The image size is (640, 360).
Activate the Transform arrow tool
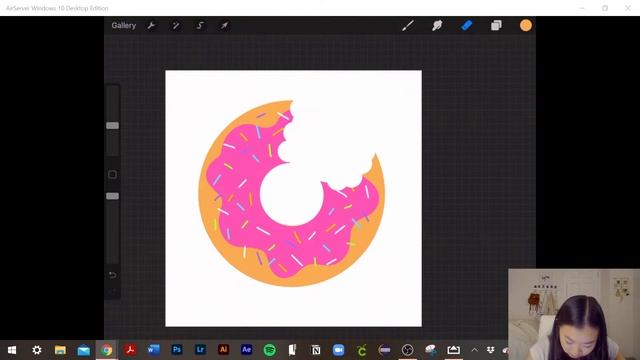pyautogui.click(x=224, y=25)
